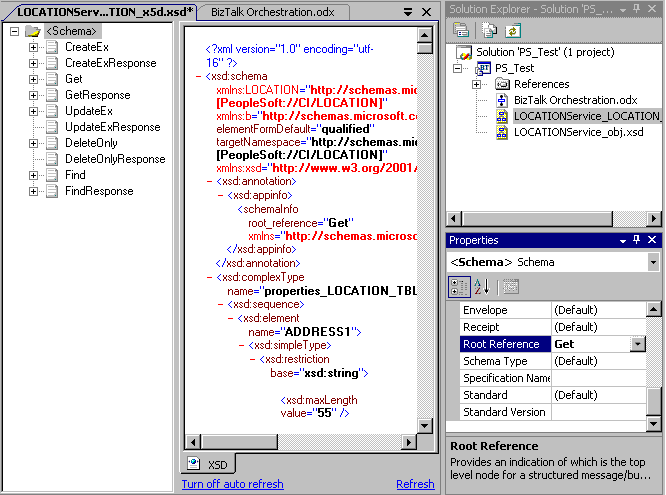666x495 pixels.
Task: Click the GetResponse node document icon
Action: click(52, 95)
